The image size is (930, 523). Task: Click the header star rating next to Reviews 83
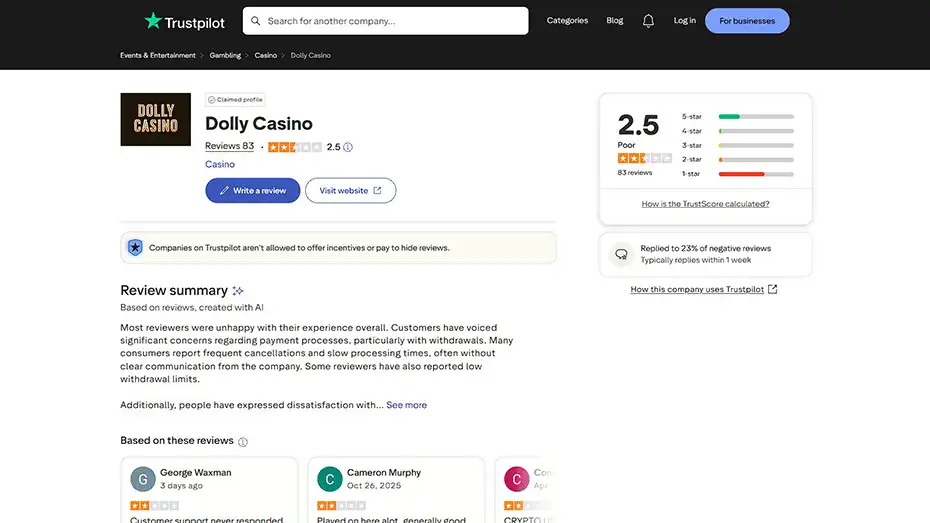[x=295, y=147]
